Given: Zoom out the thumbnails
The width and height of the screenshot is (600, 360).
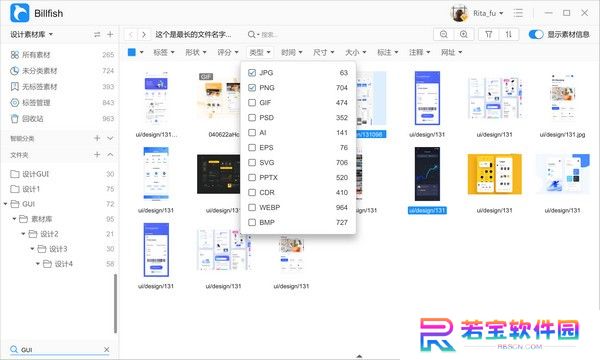Looking at the screenshot, I should (443, 34).
